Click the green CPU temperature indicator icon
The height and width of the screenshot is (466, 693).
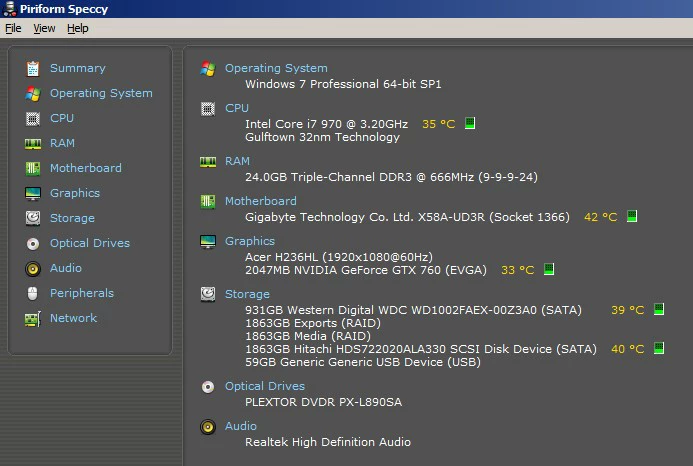(470, 123)
